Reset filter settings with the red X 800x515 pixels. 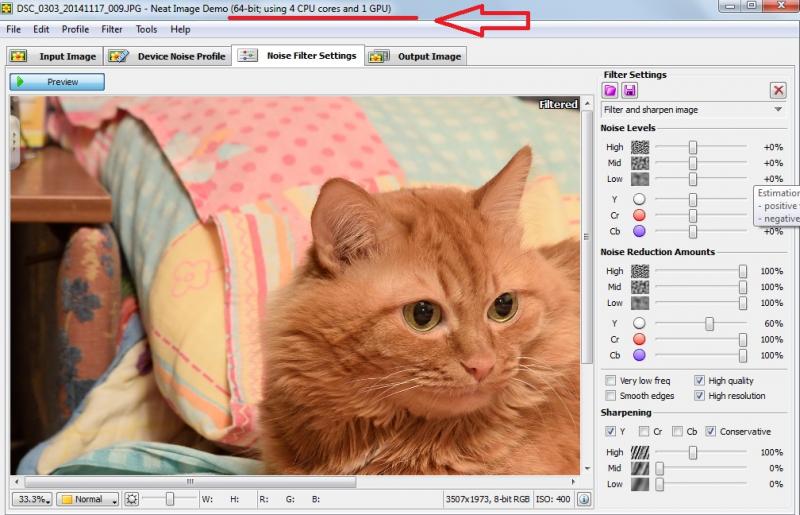pyautogui.click(x=778, y=91)
